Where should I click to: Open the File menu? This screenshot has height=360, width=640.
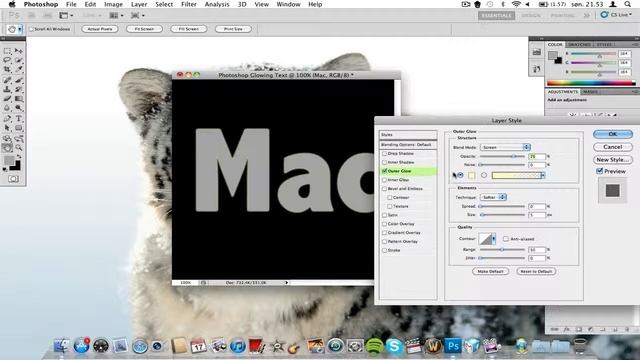[x=71, y=4]
